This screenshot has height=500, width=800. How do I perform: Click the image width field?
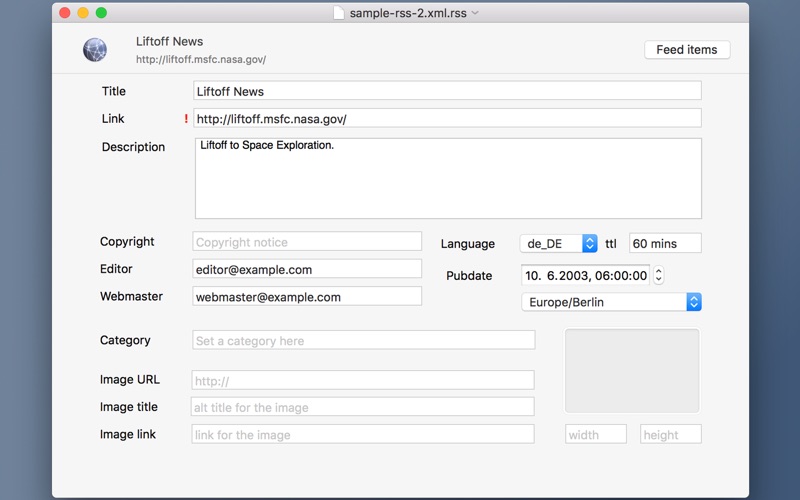pyautogui.click(x=596, y=434)
